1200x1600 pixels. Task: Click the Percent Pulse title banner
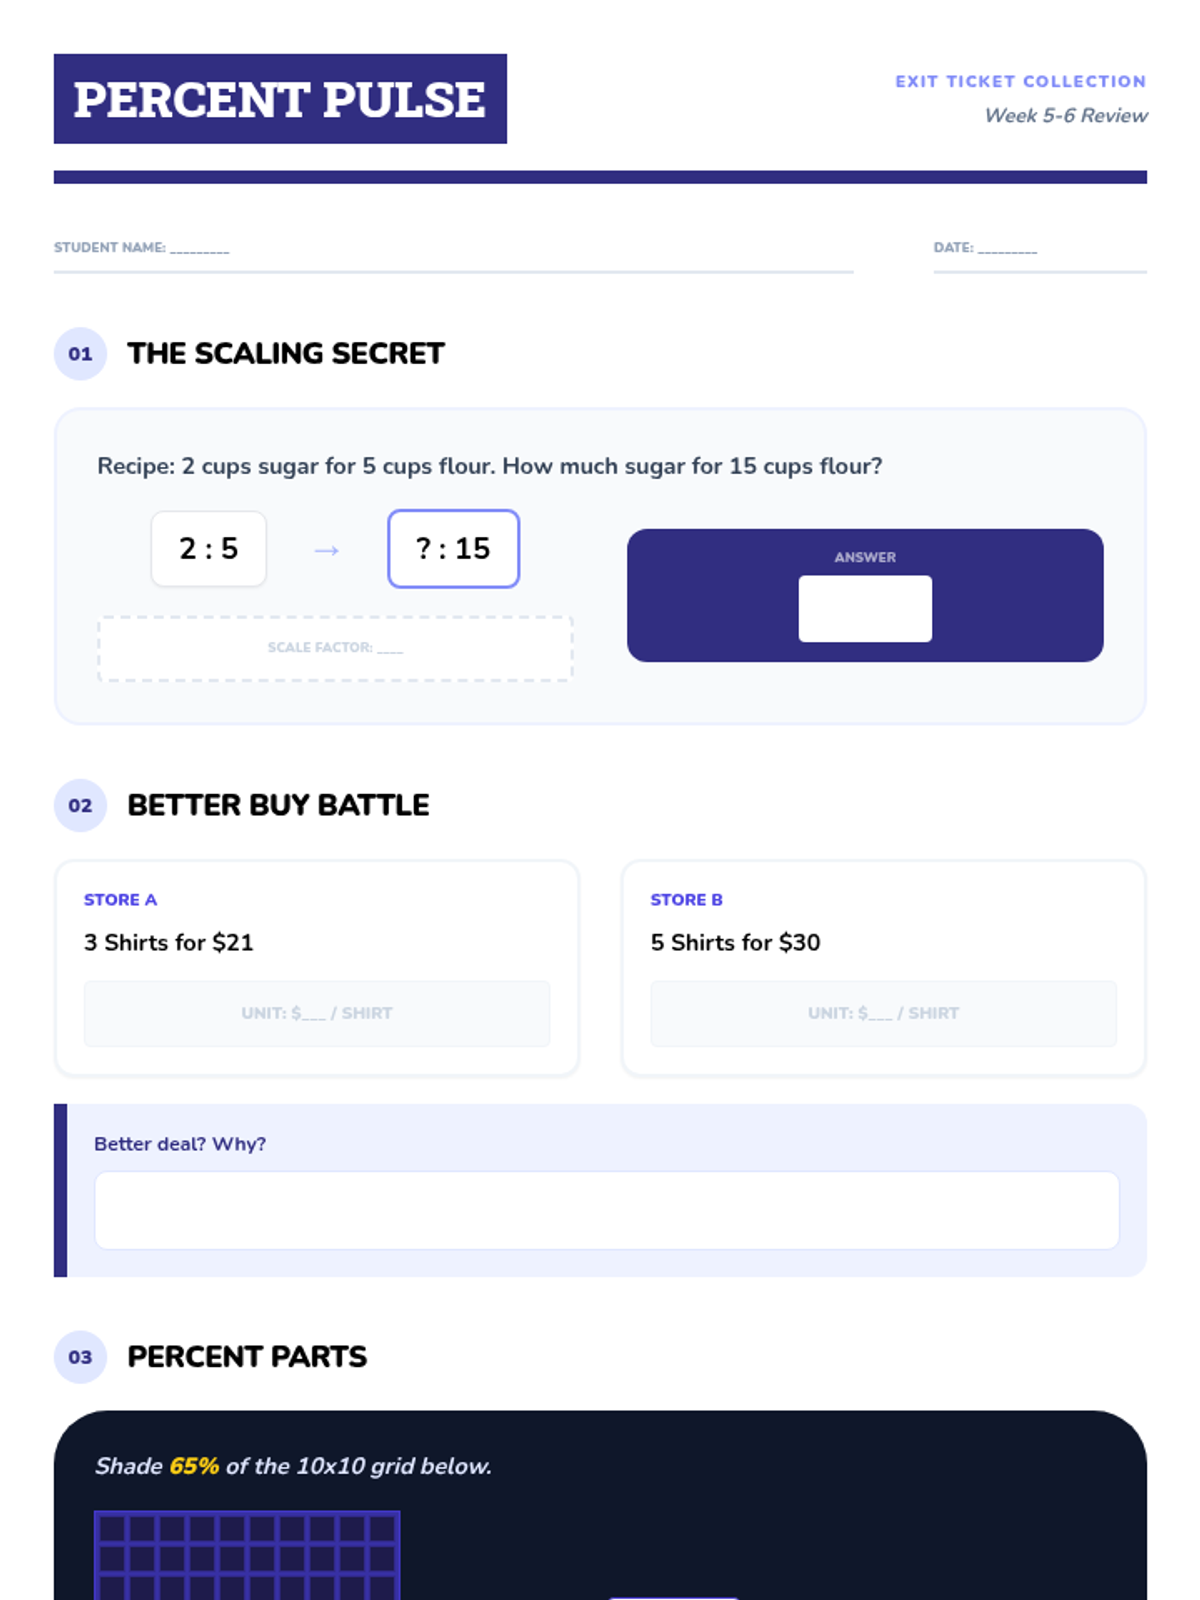click(x=280, y=99)
